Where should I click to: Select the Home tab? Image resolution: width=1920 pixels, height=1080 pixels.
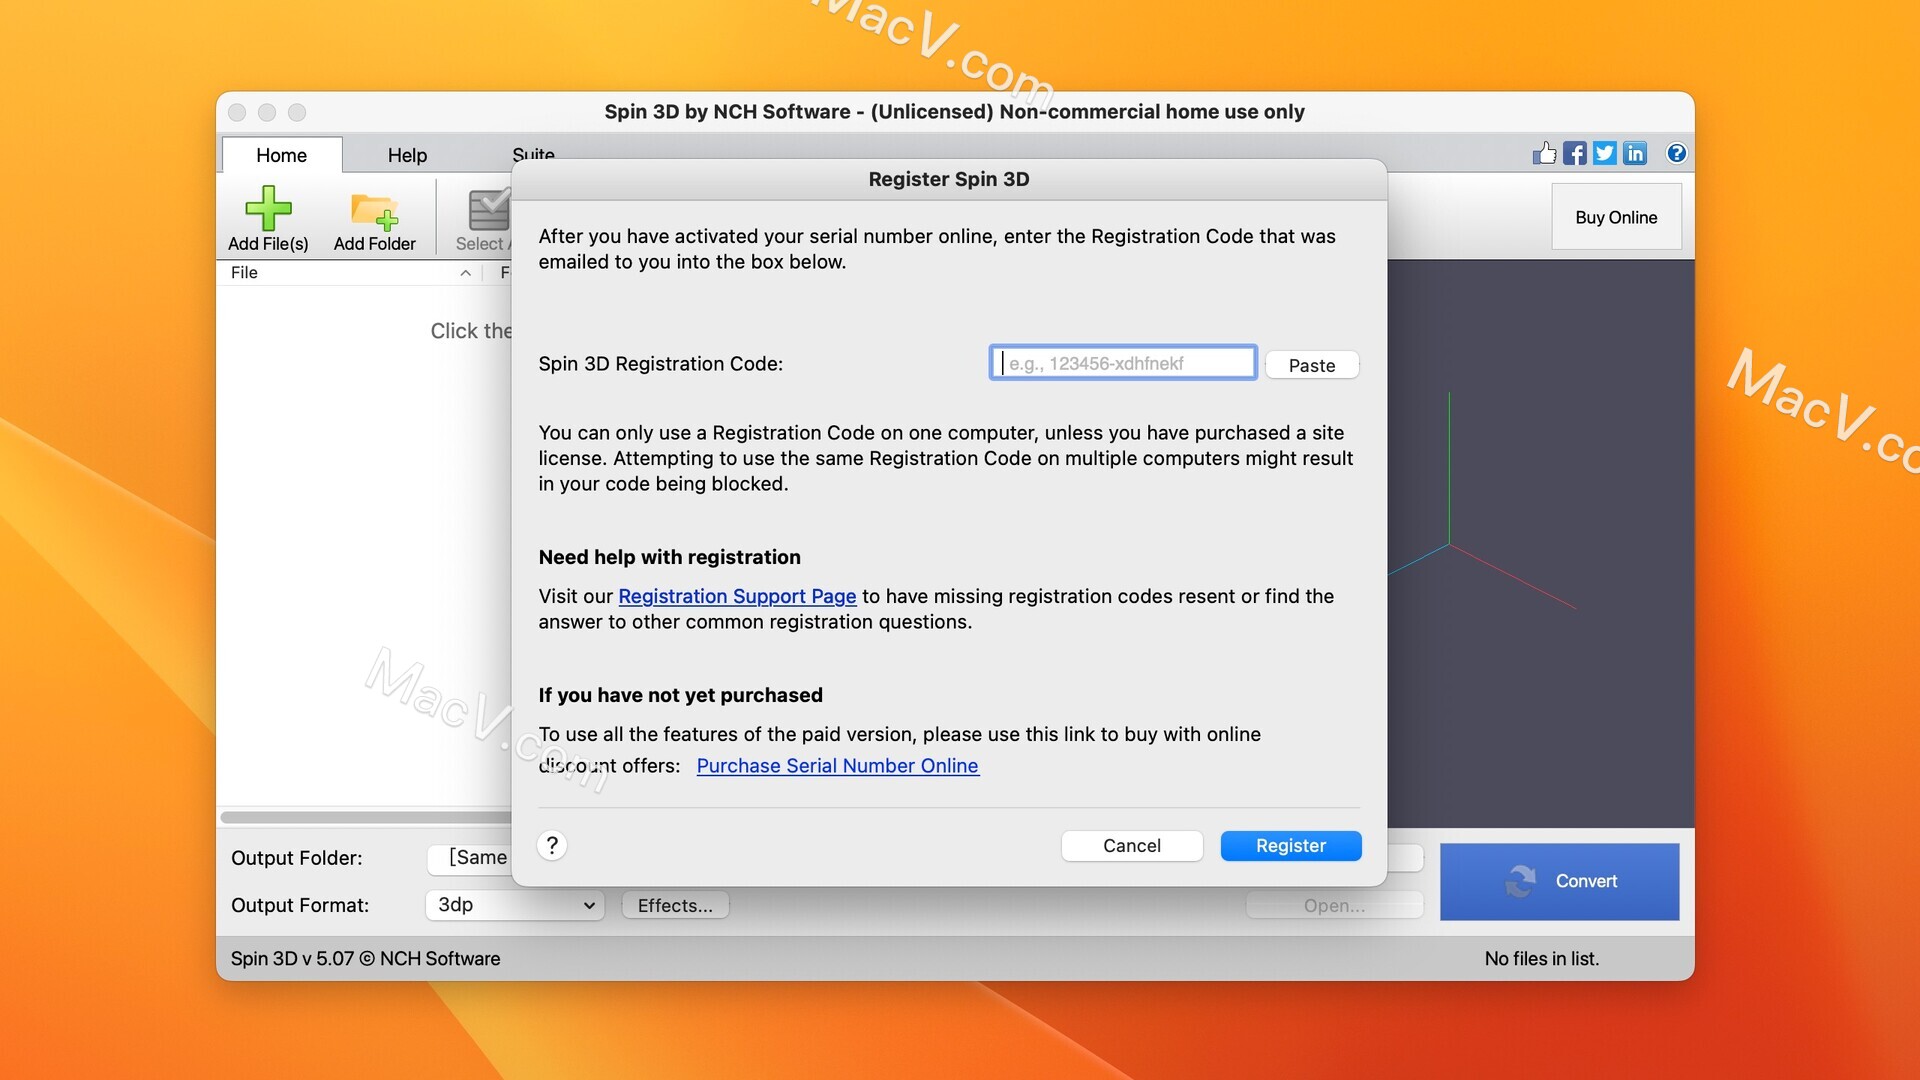pyautogui.click(x=281, y=153)
